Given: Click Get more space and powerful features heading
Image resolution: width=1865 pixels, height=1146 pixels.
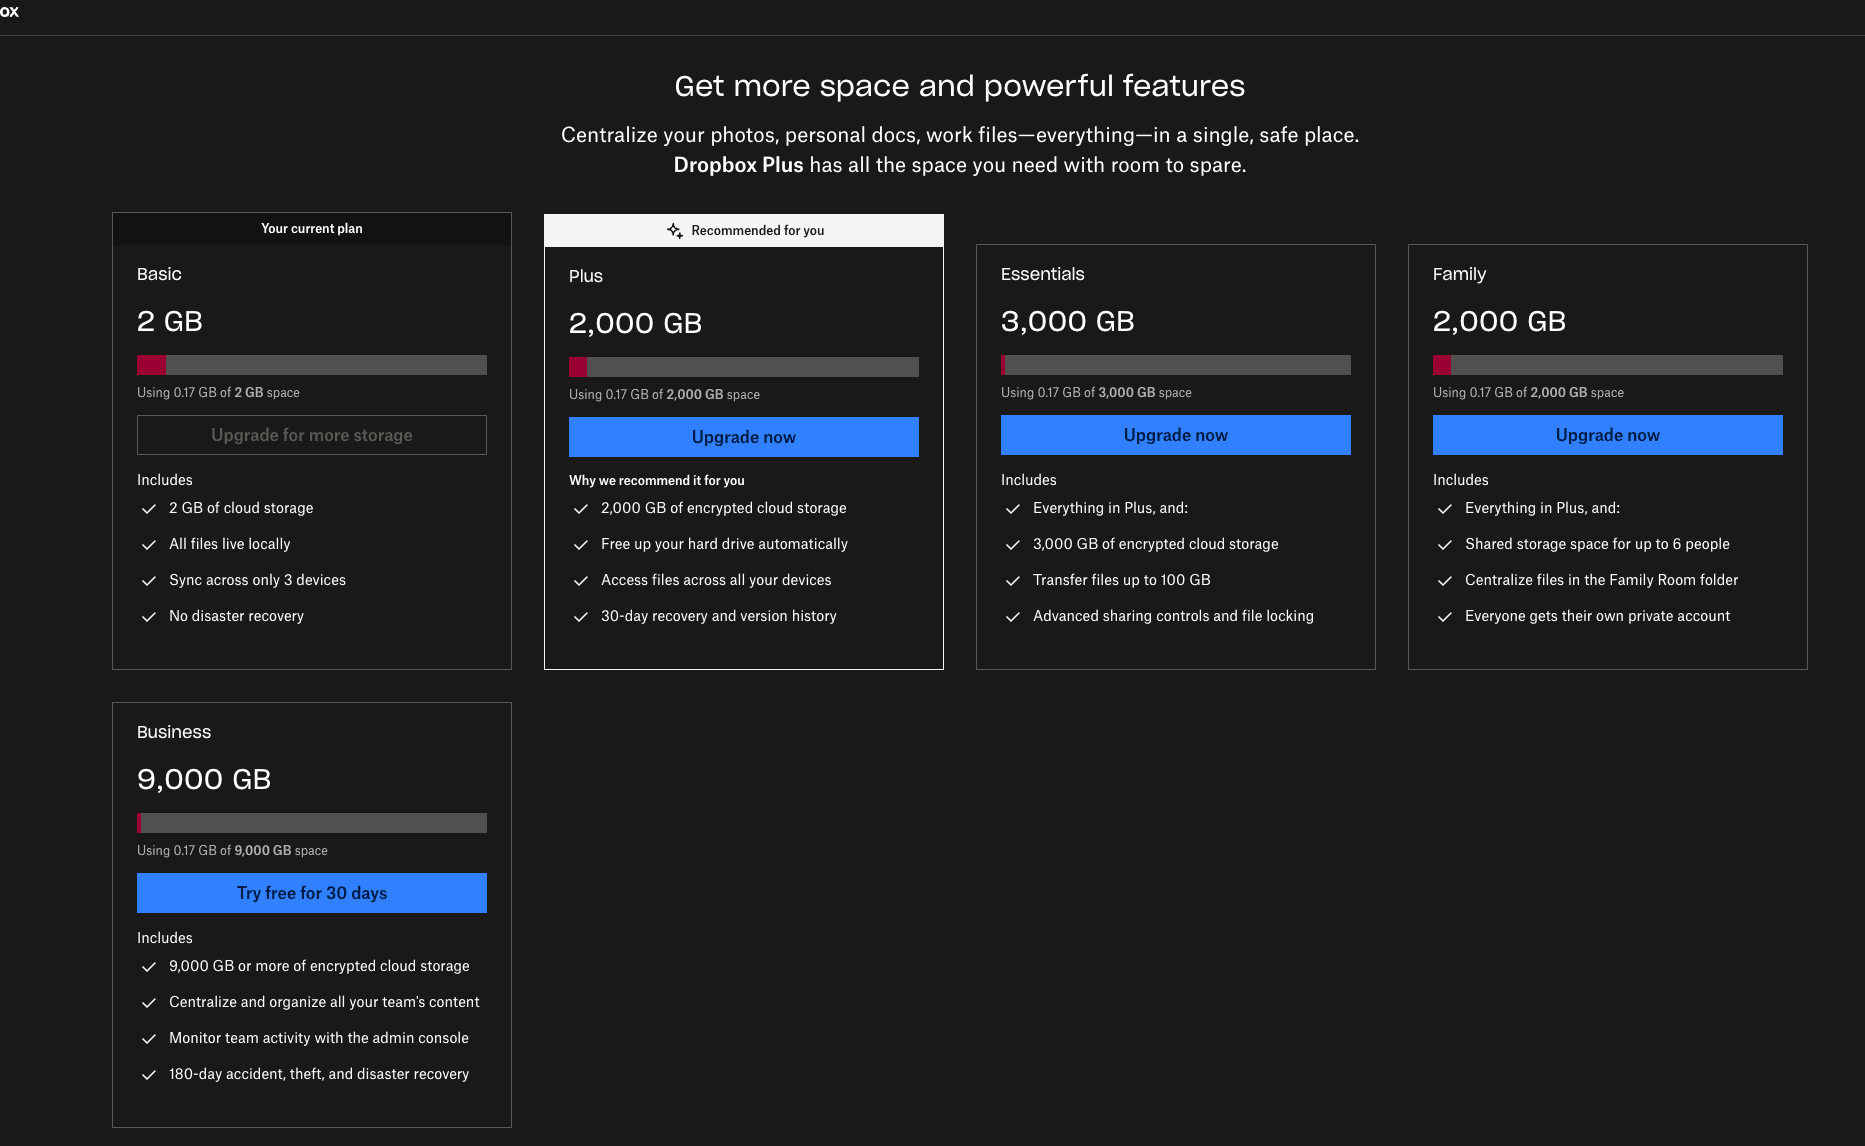Looking at the screenshot, I should tap(960, 86).
